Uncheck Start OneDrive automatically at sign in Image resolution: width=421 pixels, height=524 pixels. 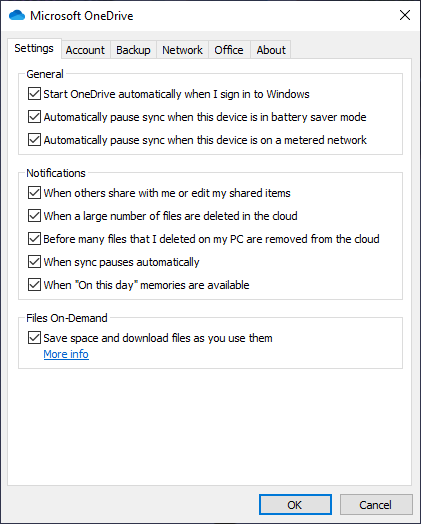pyautogui.click(x=34, y=94)
